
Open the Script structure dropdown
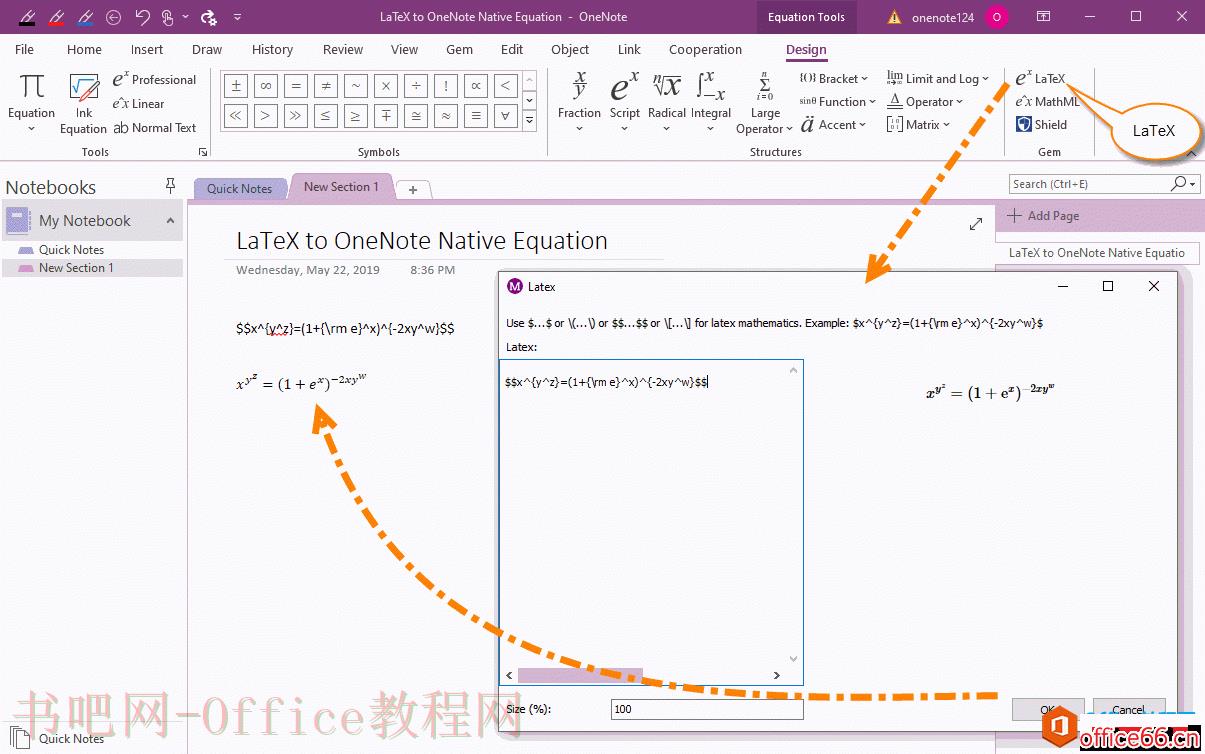[625, 102]
